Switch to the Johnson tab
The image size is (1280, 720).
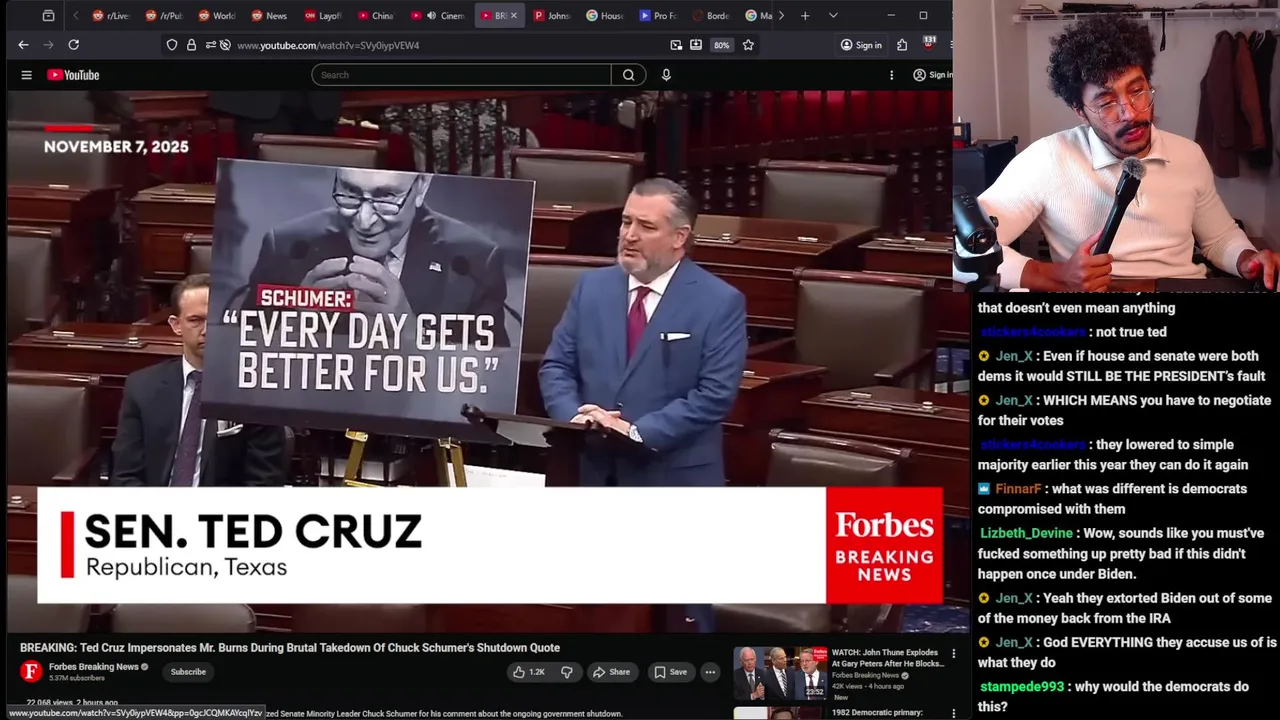coord(553,16)
